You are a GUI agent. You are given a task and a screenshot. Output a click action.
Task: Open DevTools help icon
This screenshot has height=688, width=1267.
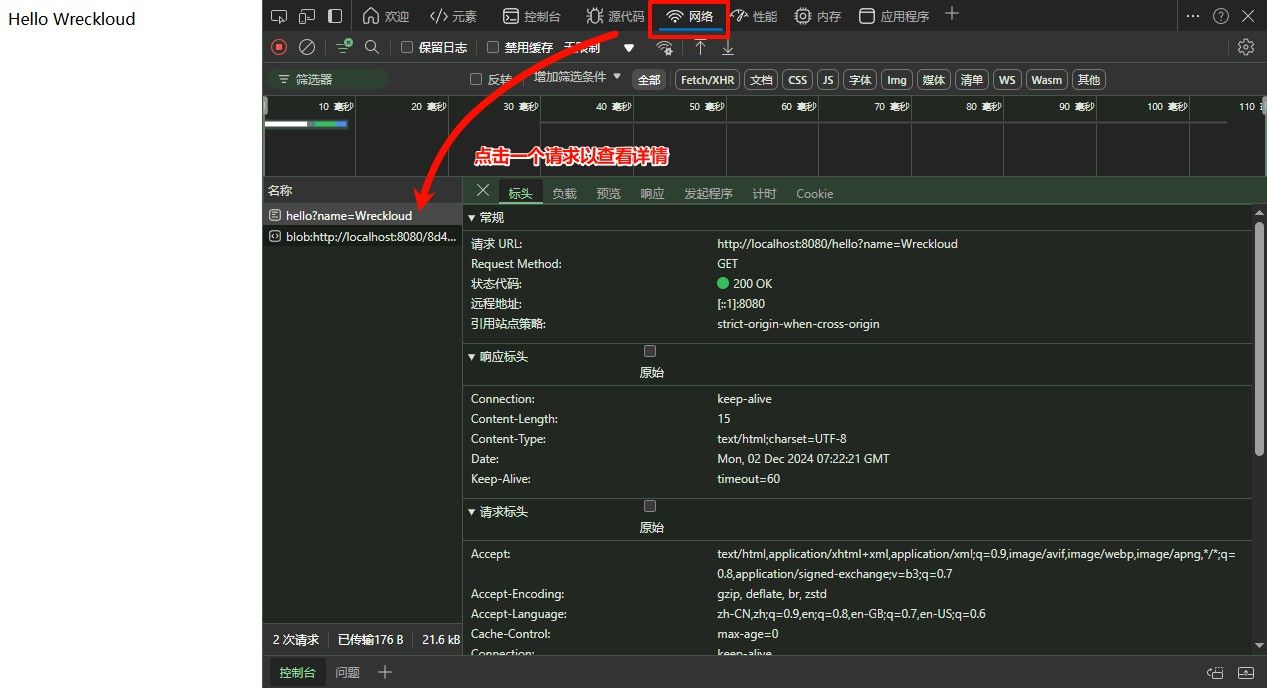coord(1220,16)
